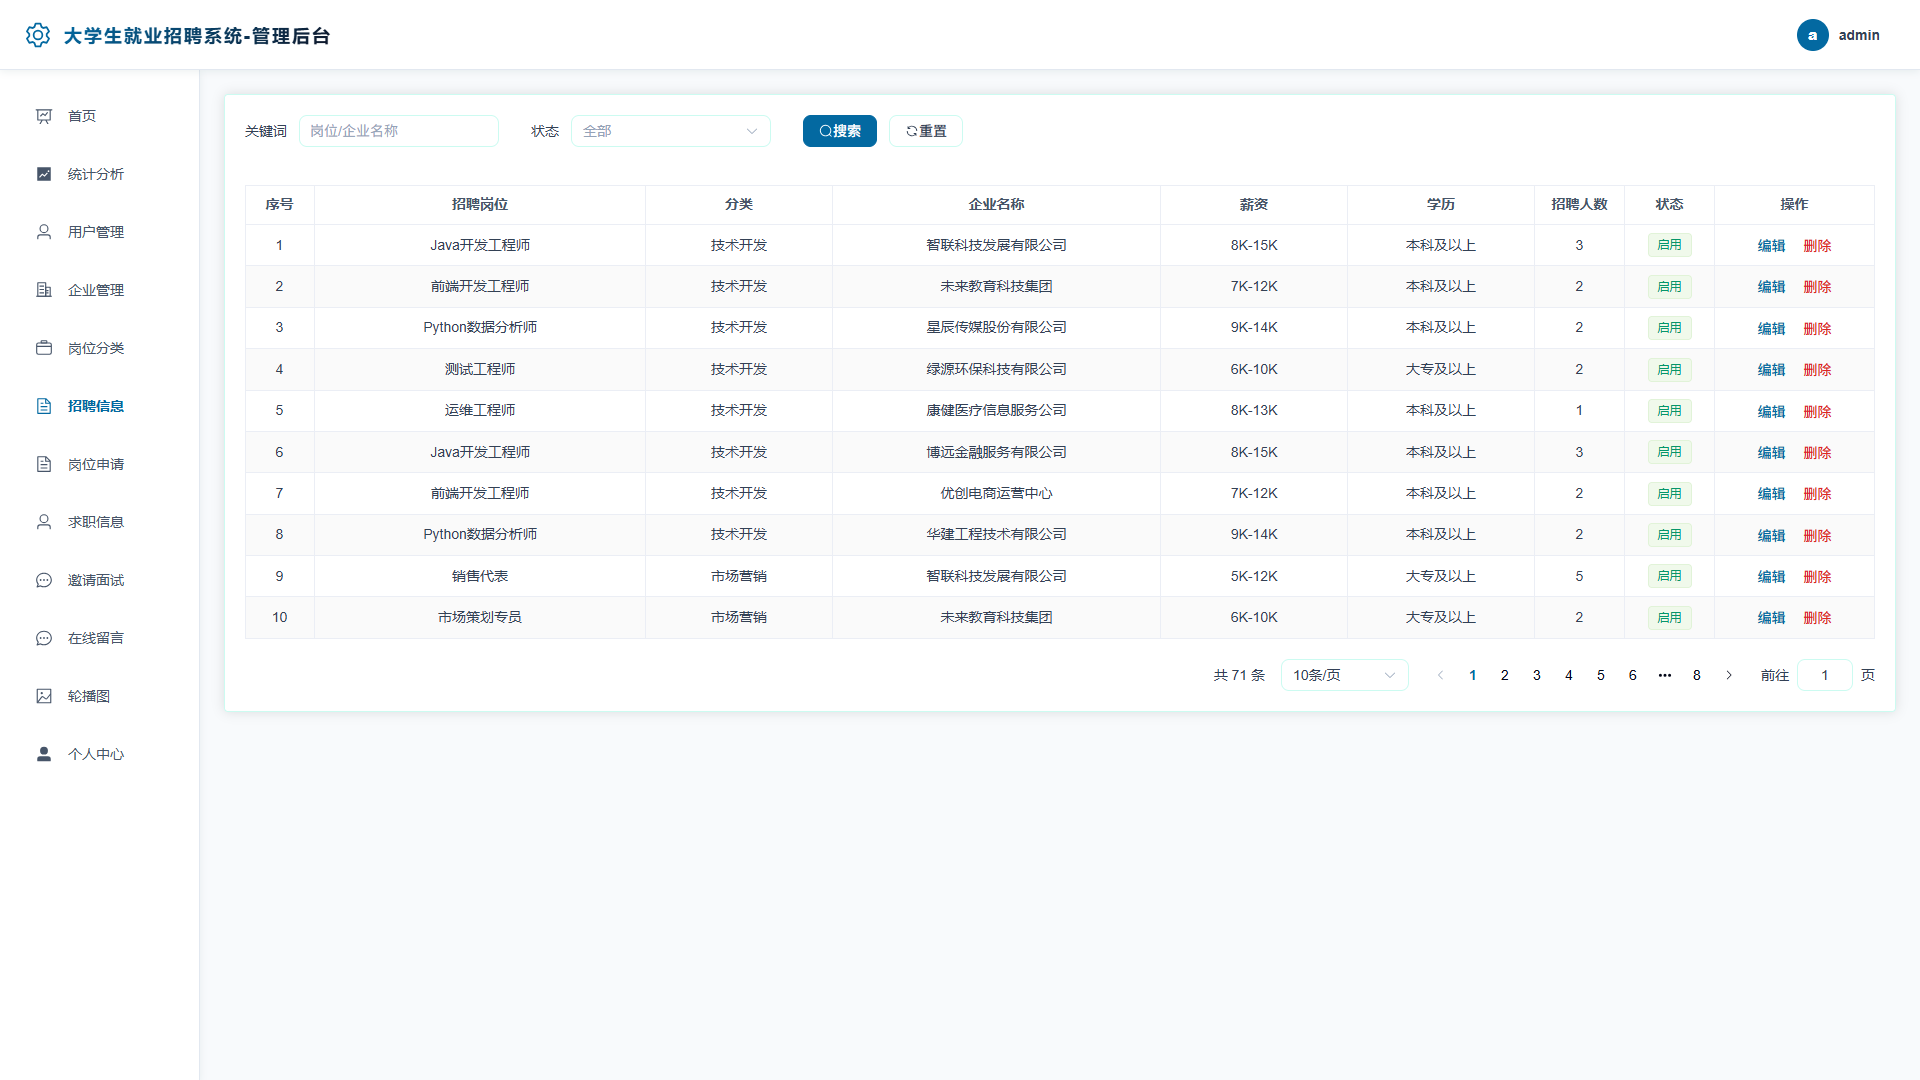Click the 共 71 条 total count text
Screen dimensions: 1920x1080
[x=1239, y=675]
